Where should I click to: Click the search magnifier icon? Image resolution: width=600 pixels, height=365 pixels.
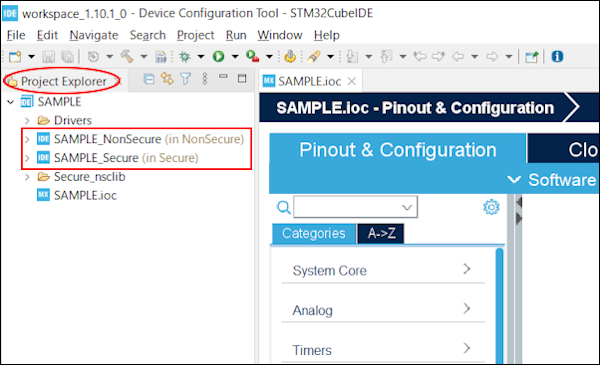click(283, 207)
